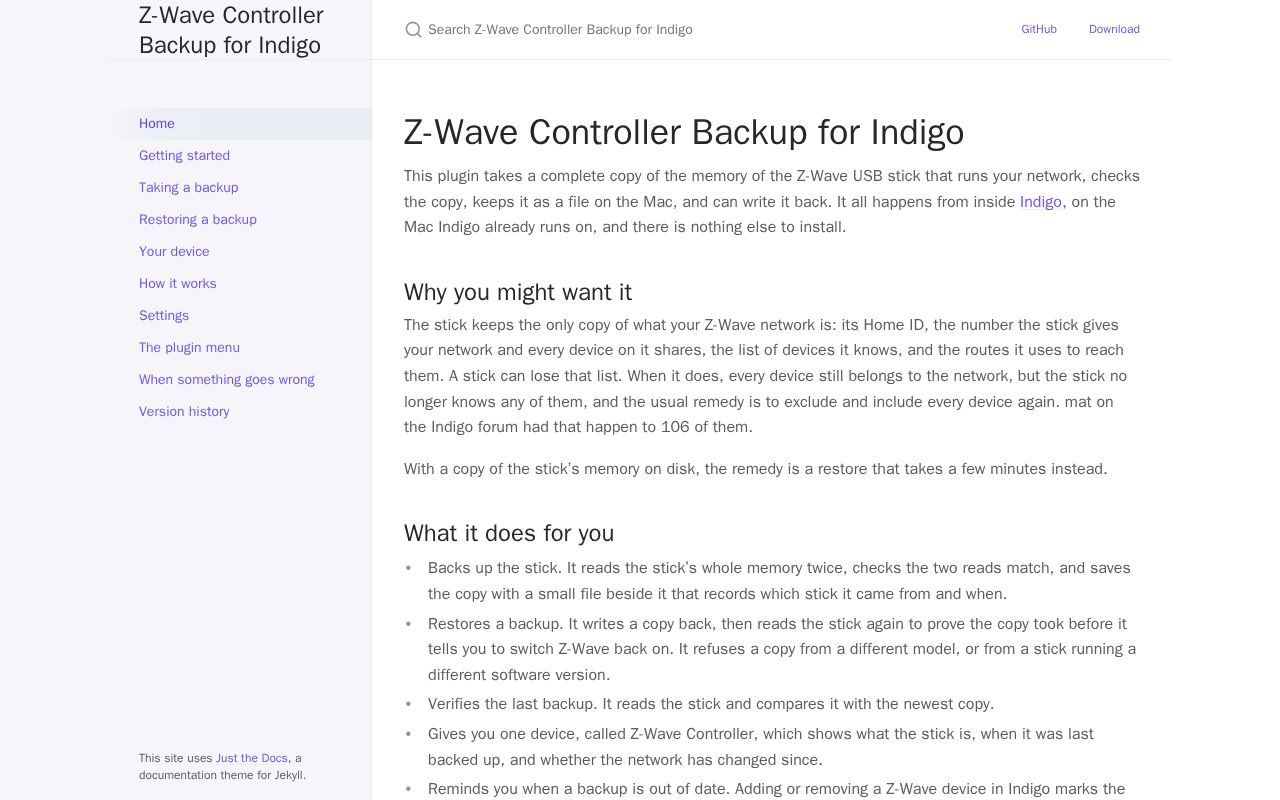Click the bullet 'Verifies the last backup'

[711, 704]
